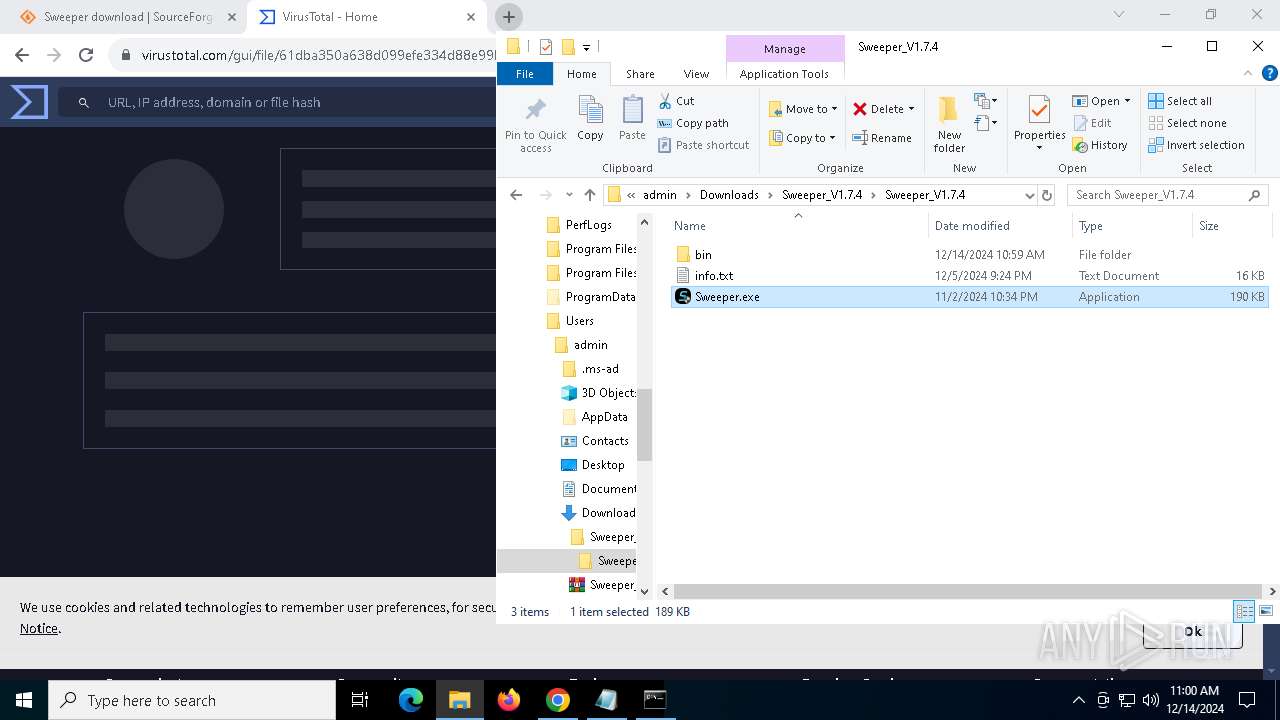Open file Properties from ribbon
1280x720 pixels.
[1039, 124]
